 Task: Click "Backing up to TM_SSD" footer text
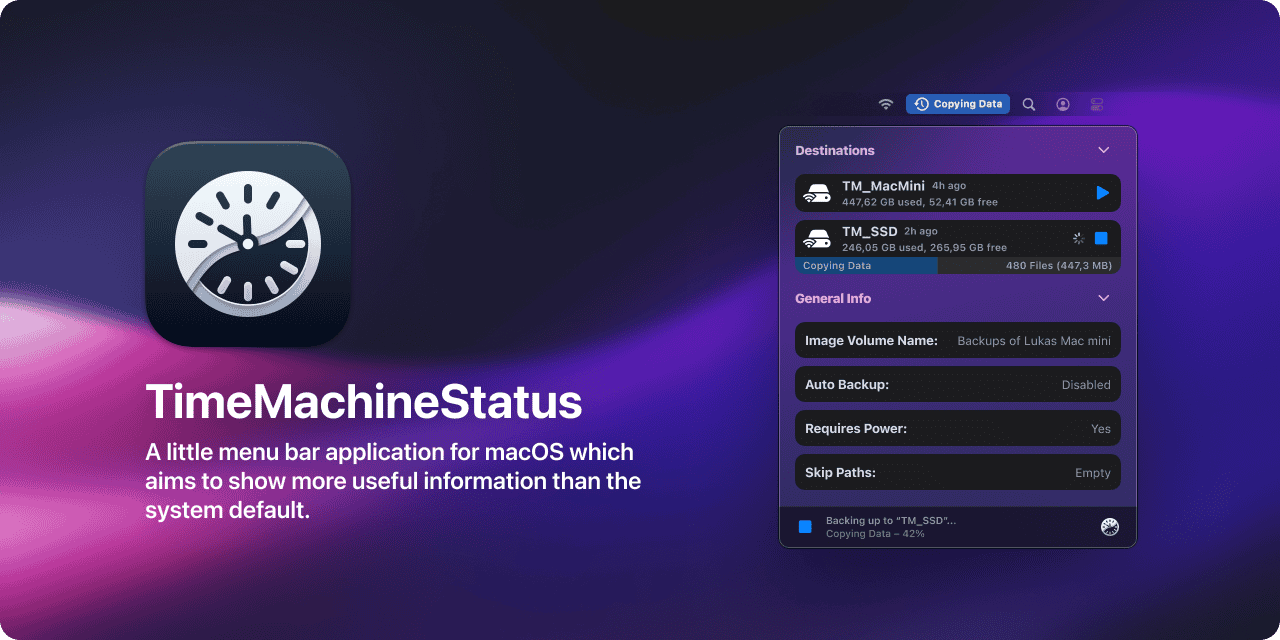click(x=891, y=521)
